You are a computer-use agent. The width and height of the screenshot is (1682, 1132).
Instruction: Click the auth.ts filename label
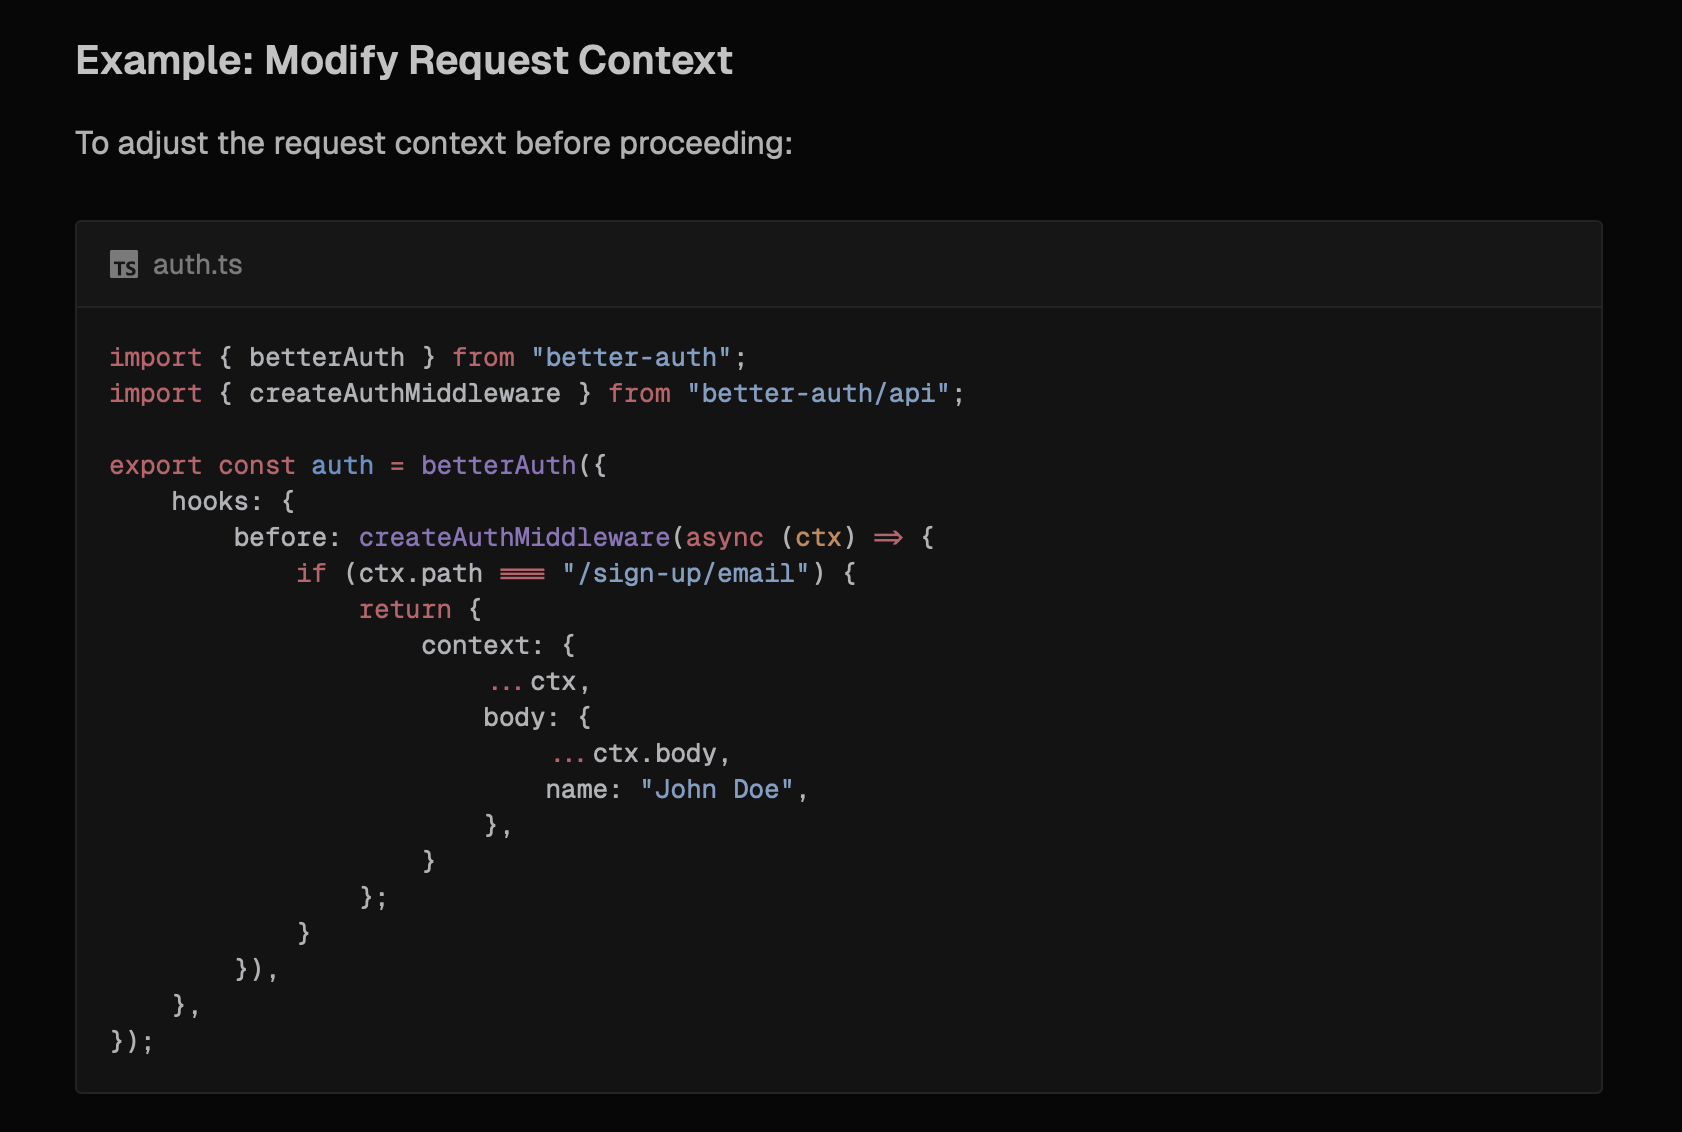(x=197, y=265)
